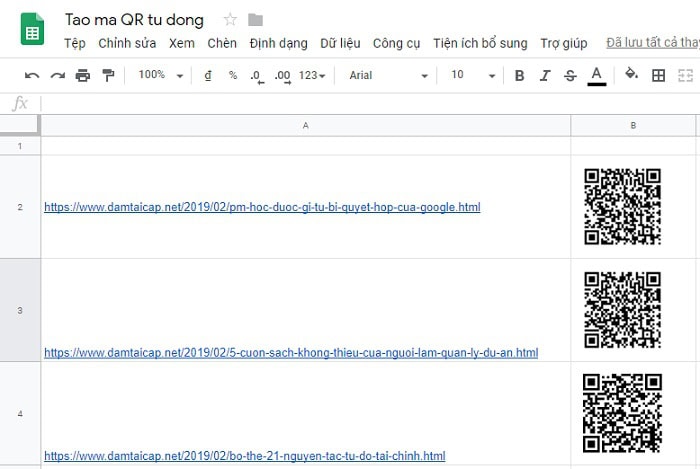Open the Xem menu
The image size is (700, 469).
pyautogui.click(x=182, y=43)
